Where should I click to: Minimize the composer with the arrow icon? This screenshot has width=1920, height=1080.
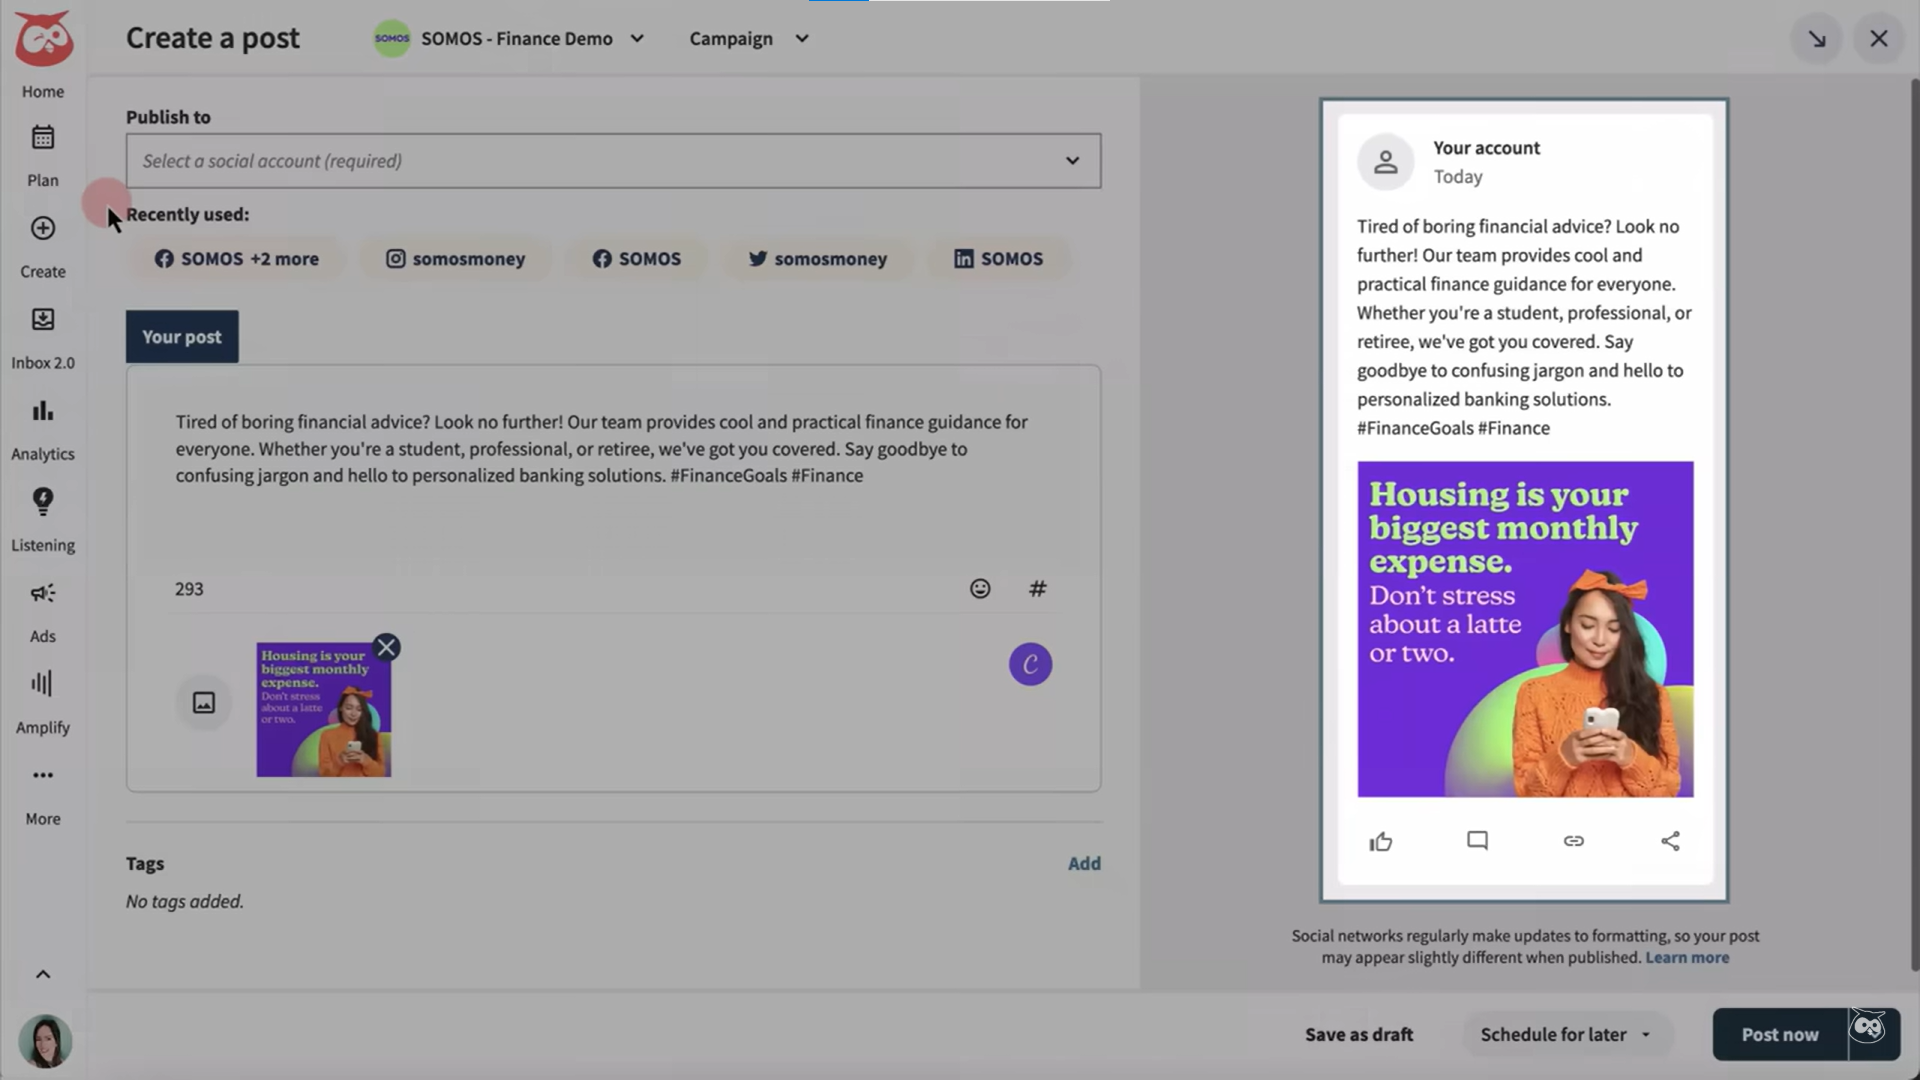click(1817, 39)
